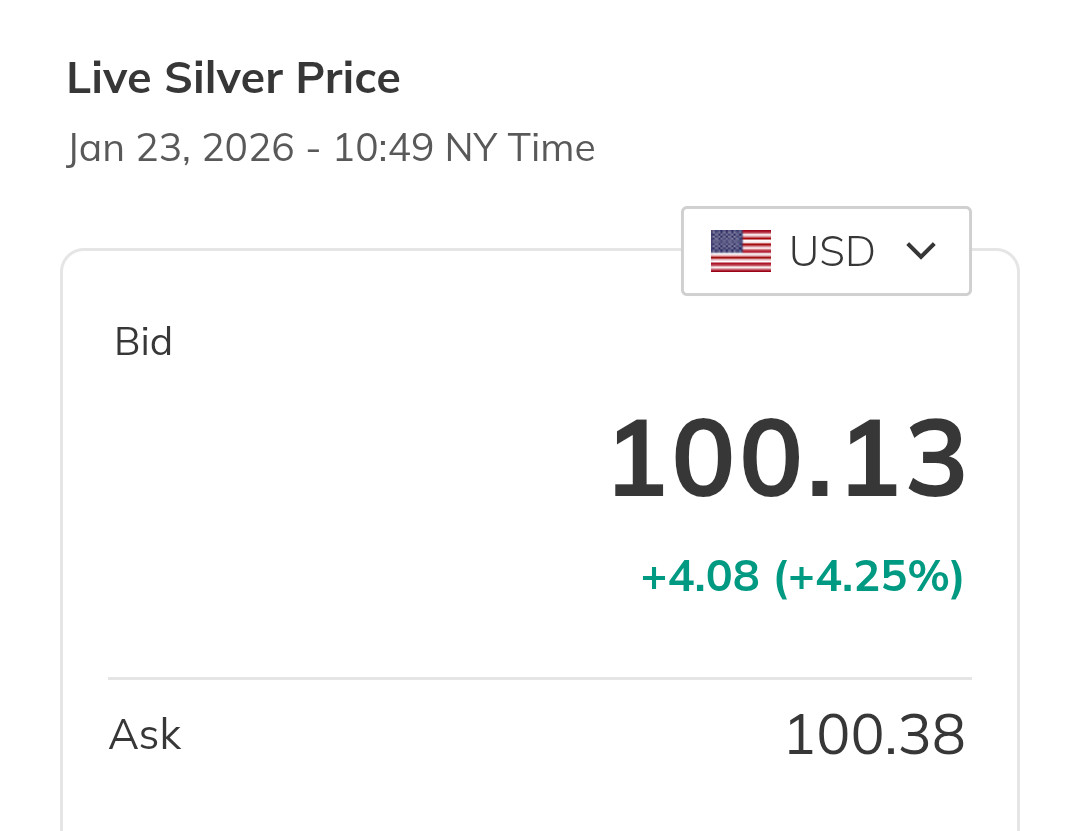Open the currency selector box
1080x831 pixels.
(x=826, y=251)
